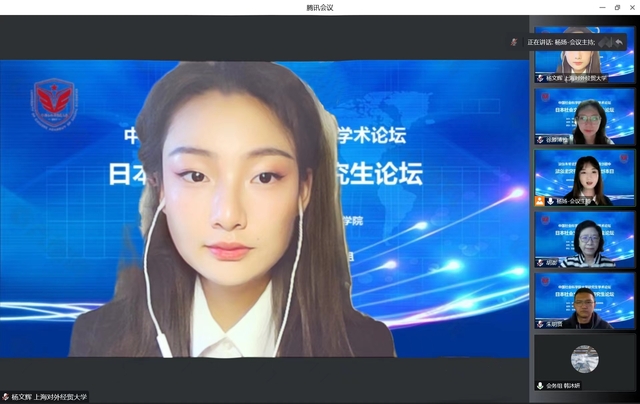Maximize the 腾讯会议 window
Image resolution: width=640 pixels, height=404 pixels.
click(617, 7)
